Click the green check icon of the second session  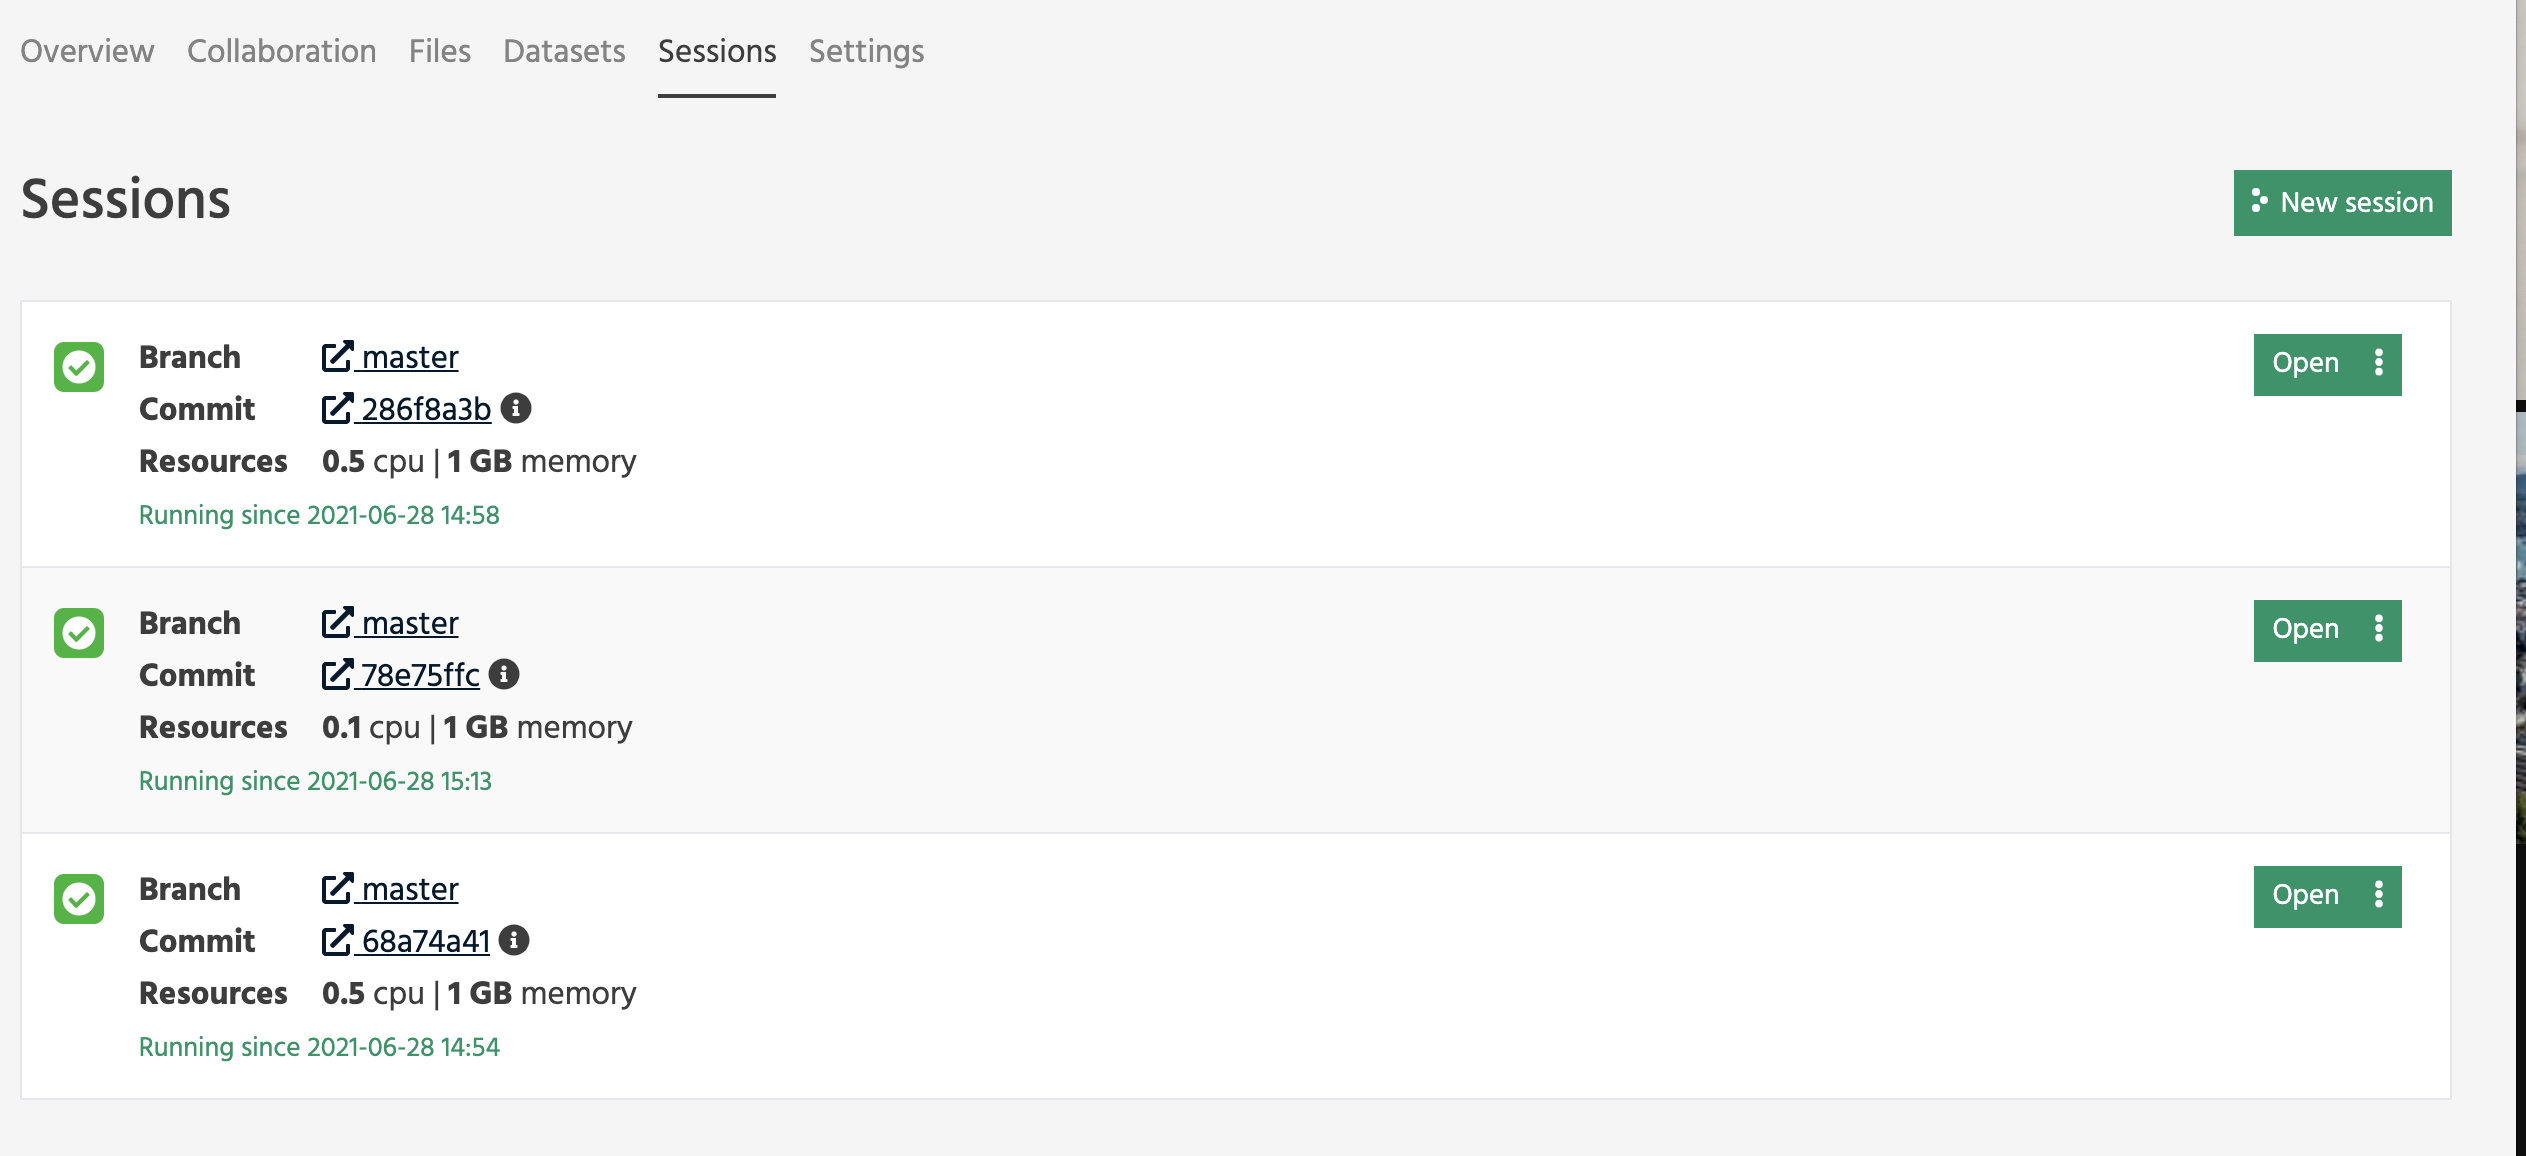pyautogui.click(x=78, y=633)
